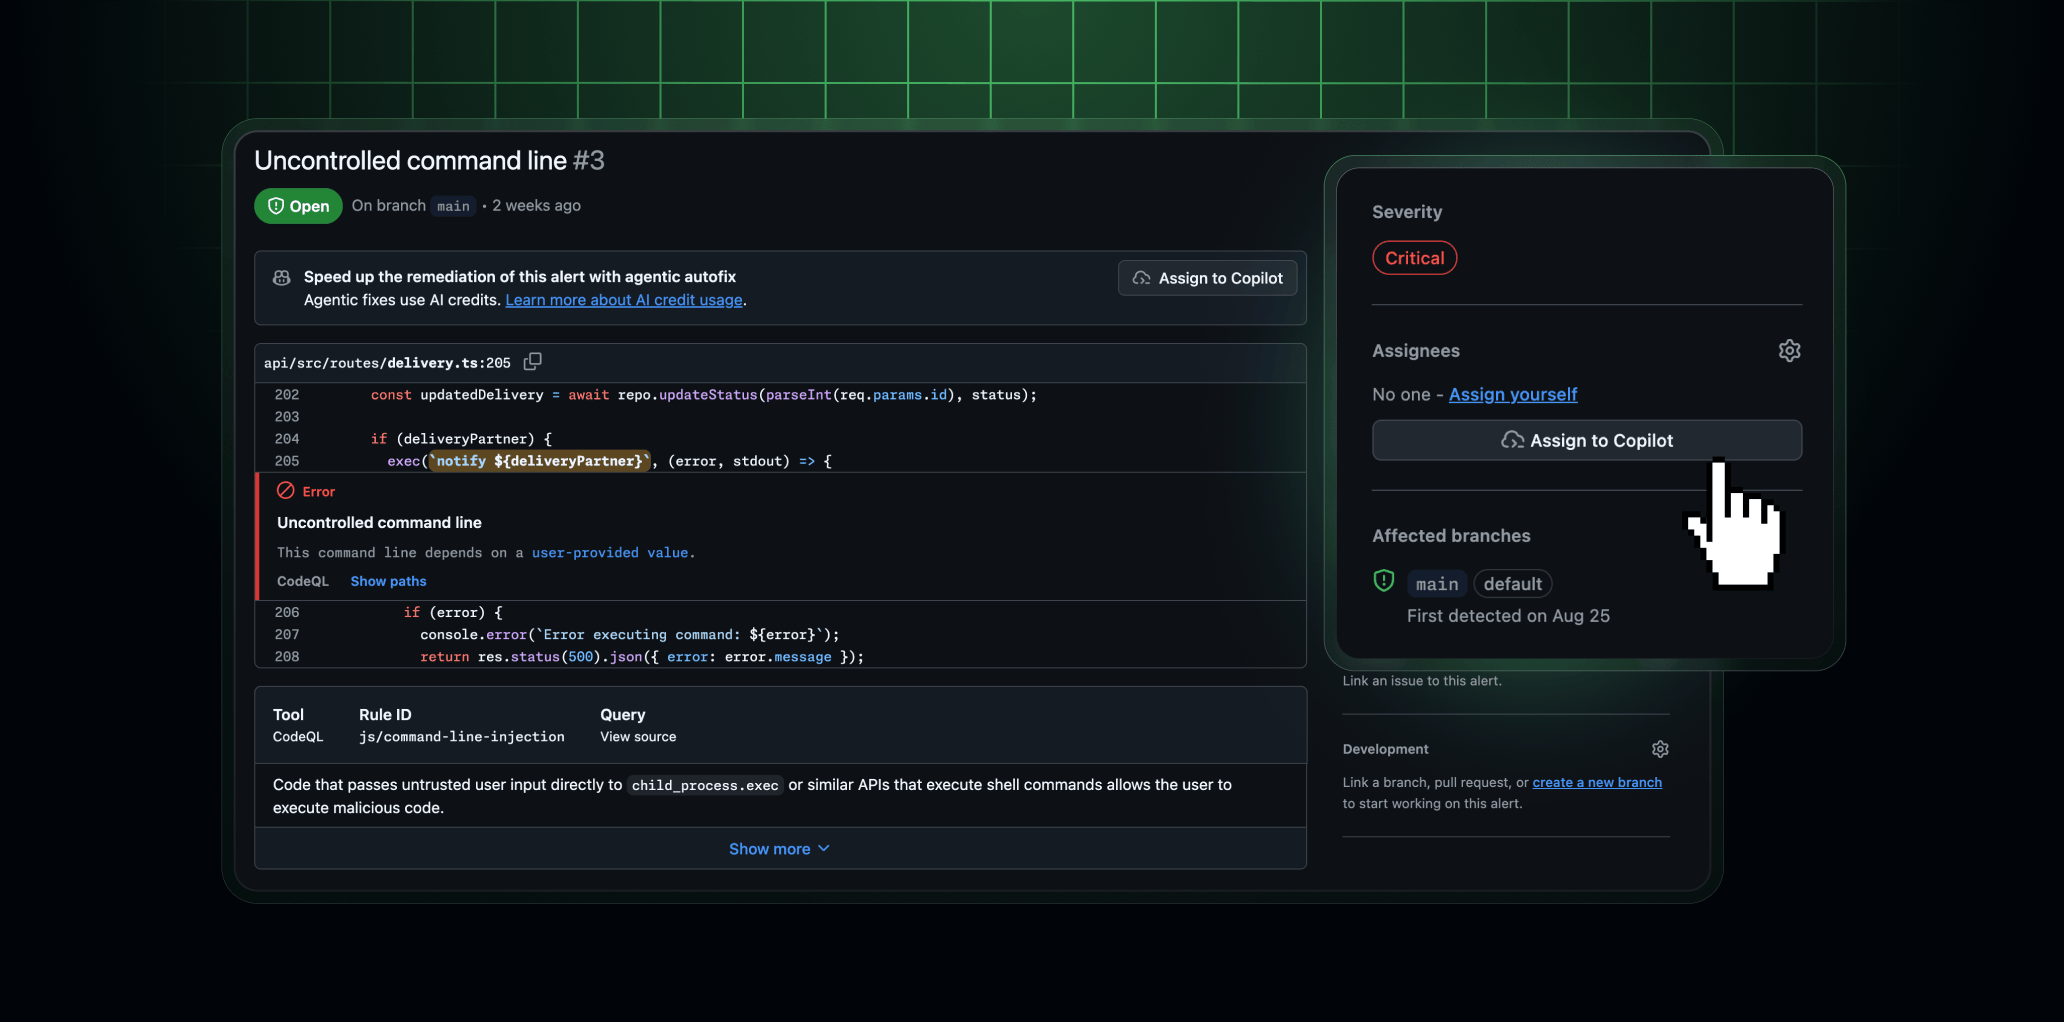The width and height of the screenshot is (2064, 1022).
Task: Click Assign yourself link
Action: 1513,395
